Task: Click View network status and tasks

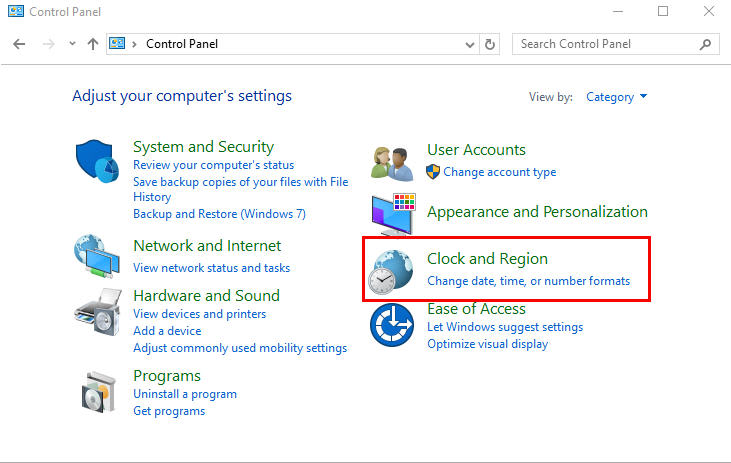Action: (212, 268)
